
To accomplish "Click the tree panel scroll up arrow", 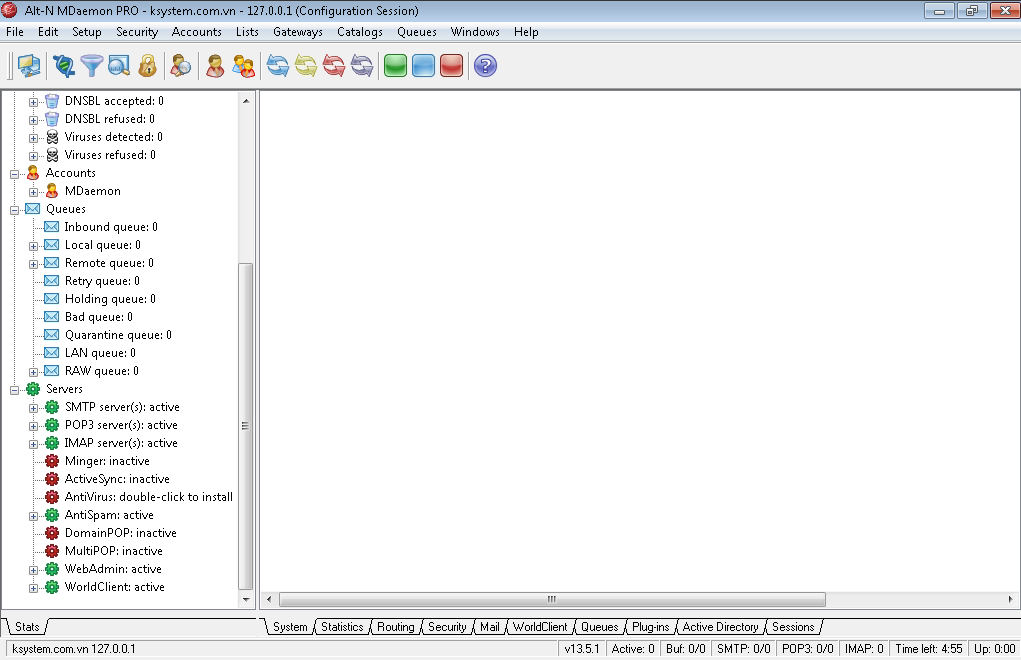I will click(245, 101).
